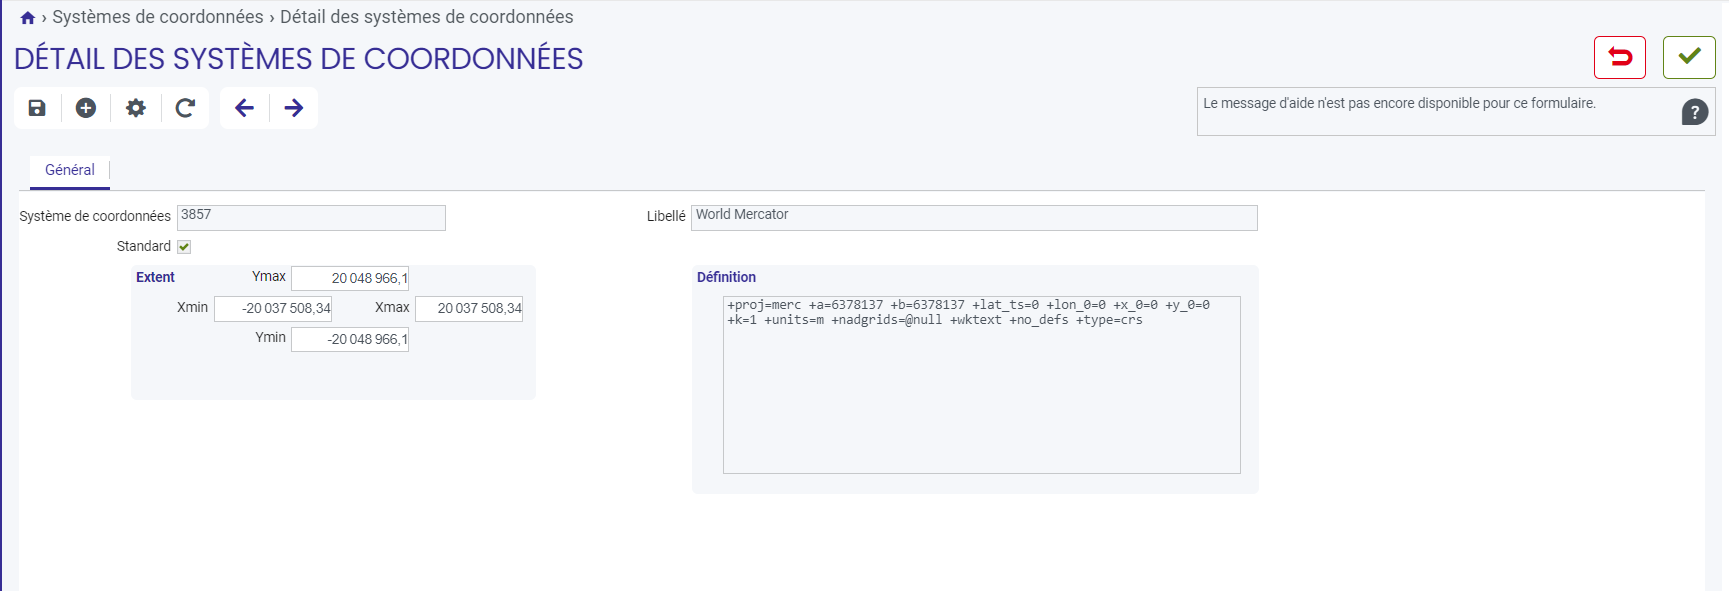Open the settings gear icon
Image resolution: width=1729 pixels, height=591 pixels.
pyautogui.click(x=136, y=108)
